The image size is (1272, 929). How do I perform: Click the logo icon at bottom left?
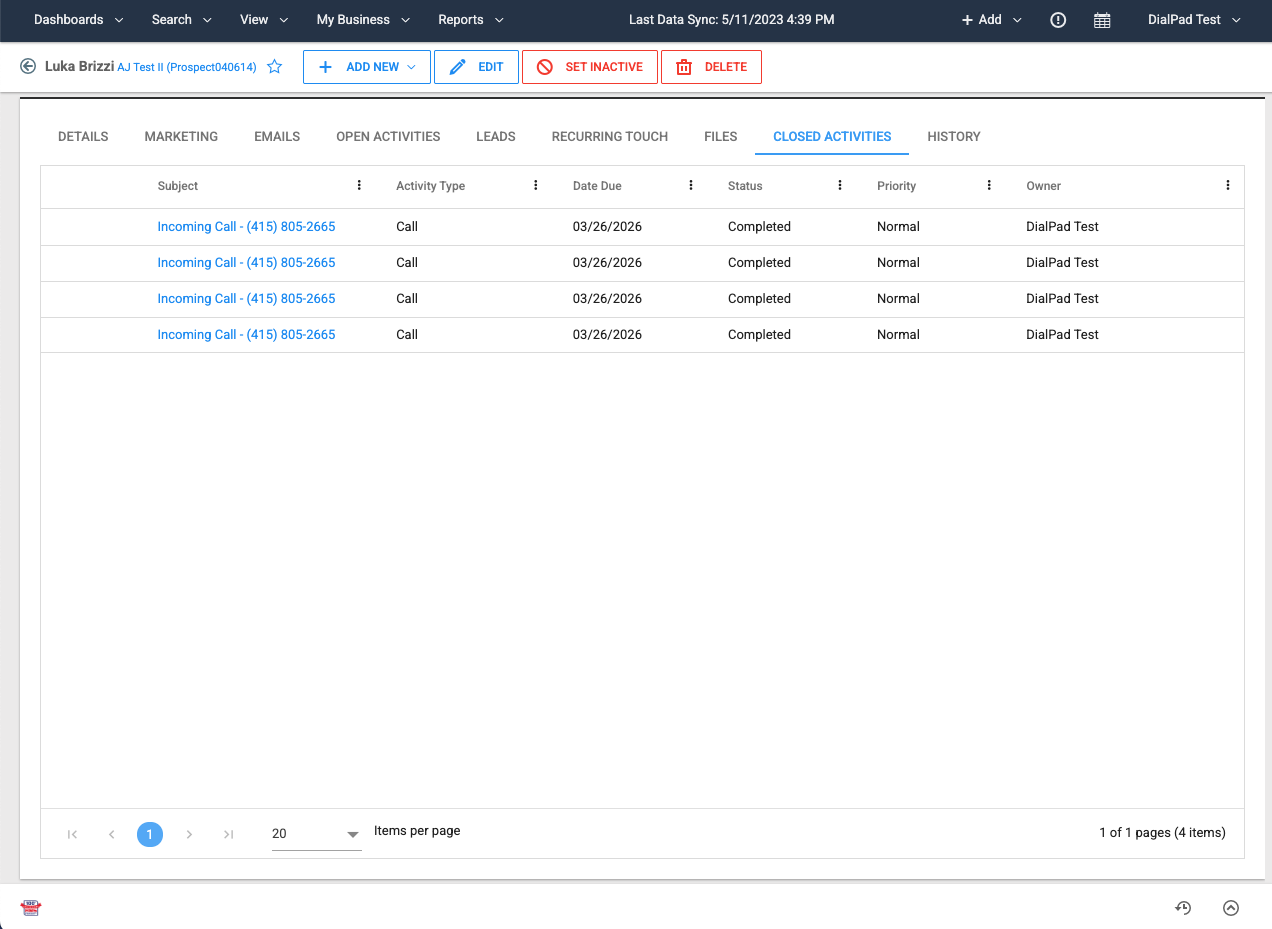coord(31,908)
